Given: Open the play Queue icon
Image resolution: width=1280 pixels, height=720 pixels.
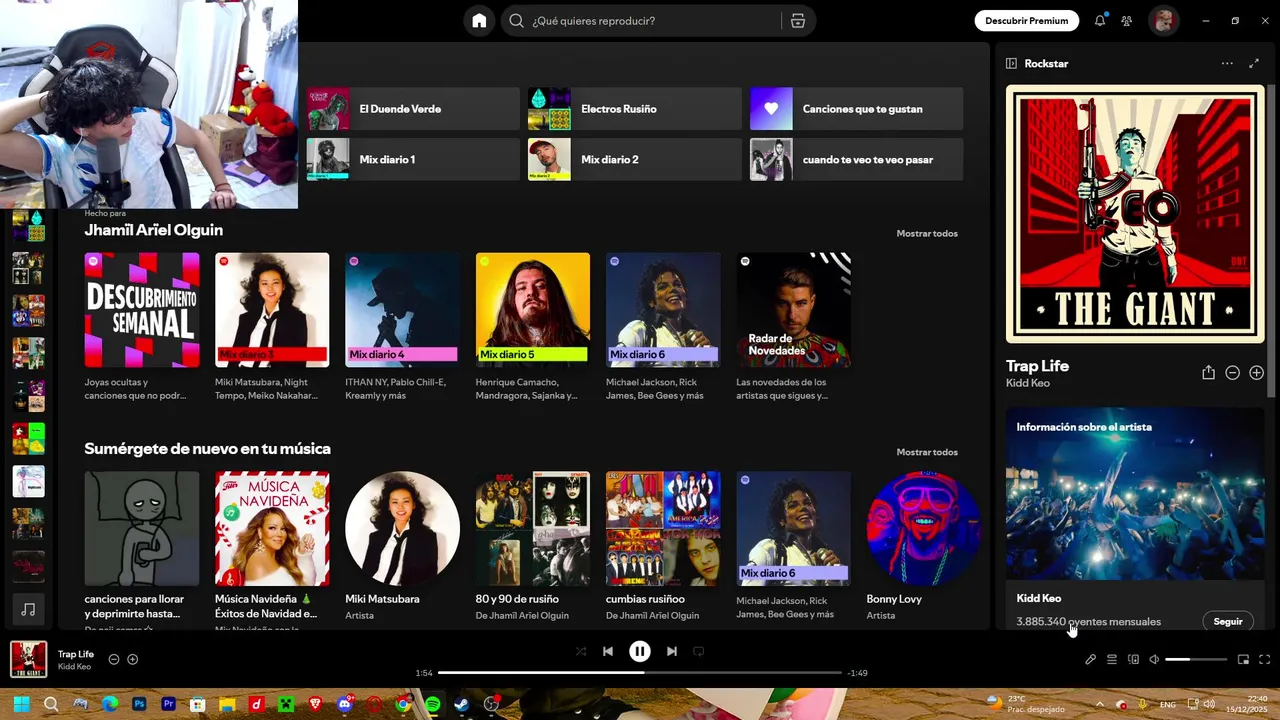Looking at the screenshot, I should click(x=1111, y=659).
